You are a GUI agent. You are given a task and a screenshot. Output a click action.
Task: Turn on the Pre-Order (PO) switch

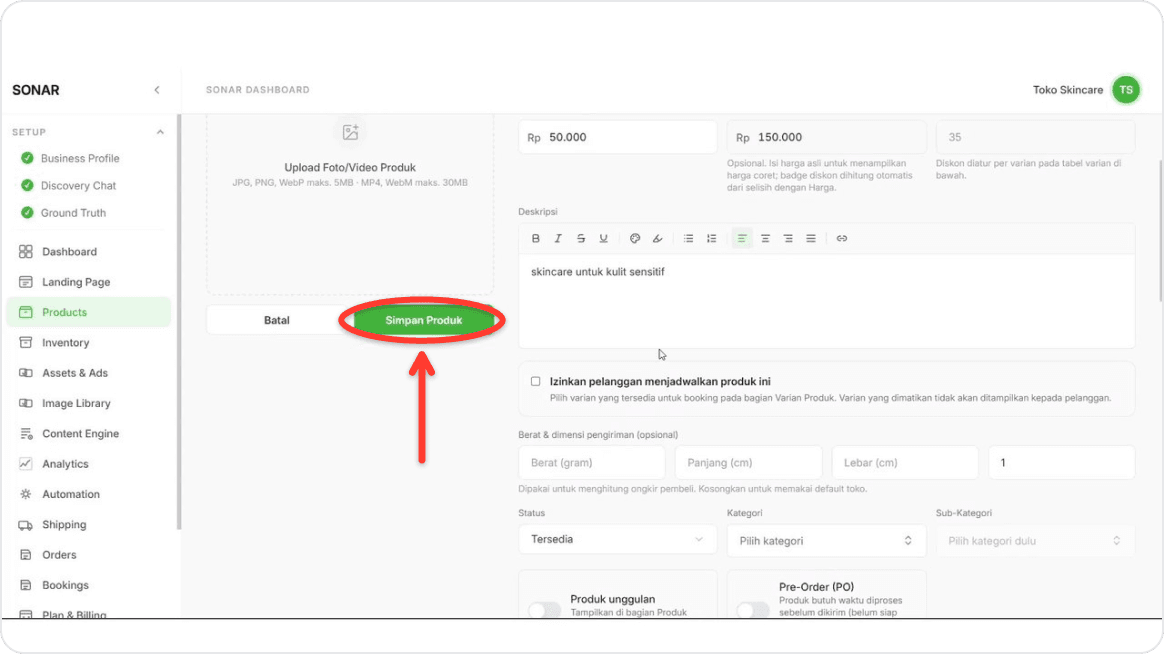pos(753,609)
